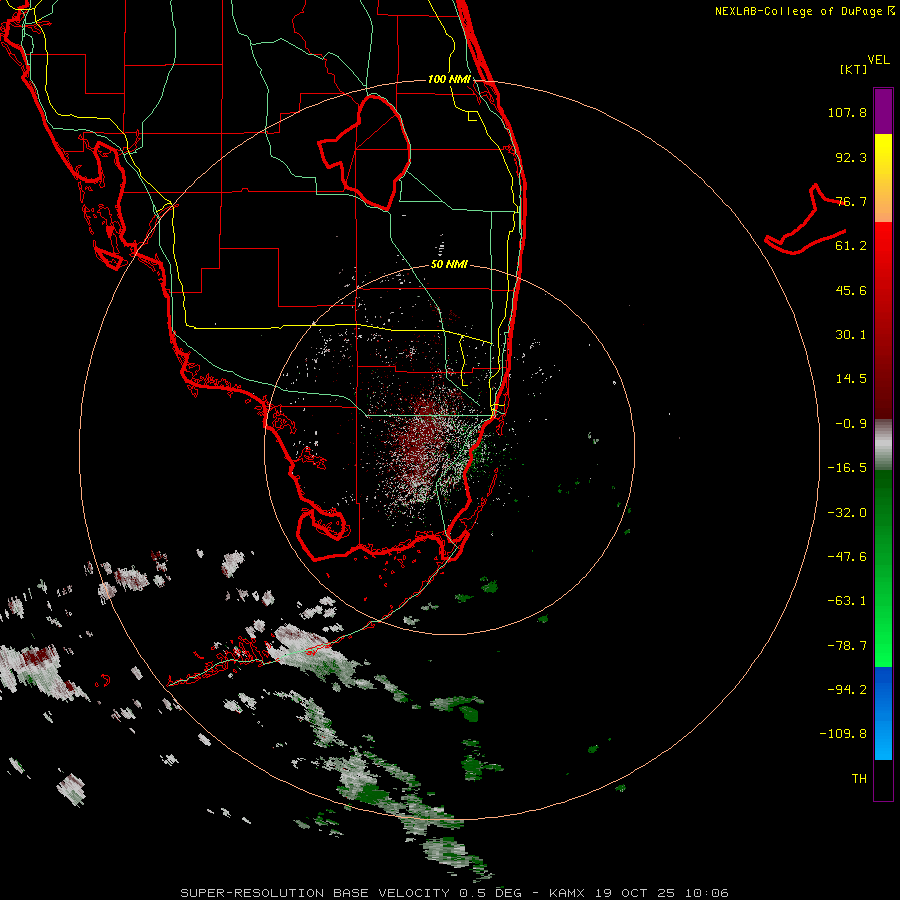Click the -32.0 velocity scale value
Screen dimensions: 900x900
[x=847, y=513]
